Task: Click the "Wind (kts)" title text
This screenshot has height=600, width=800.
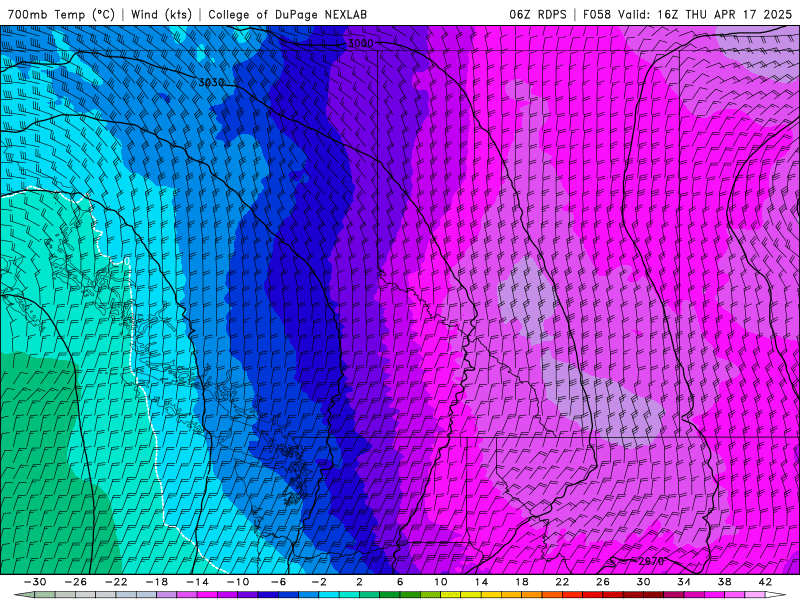Action: [x=161, y=14]
